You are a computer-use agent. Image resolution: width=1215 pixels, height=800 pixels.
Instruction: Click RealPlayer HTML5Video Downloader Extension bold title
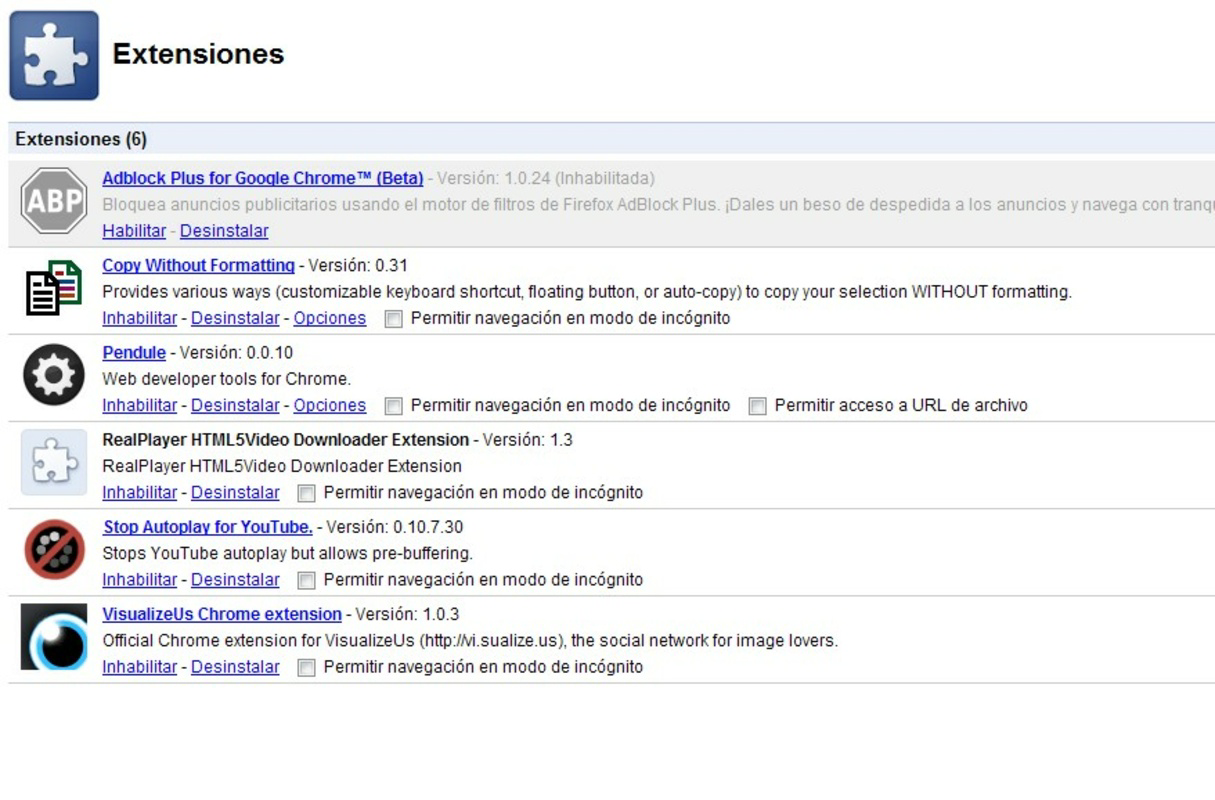[x=285, y=440]
